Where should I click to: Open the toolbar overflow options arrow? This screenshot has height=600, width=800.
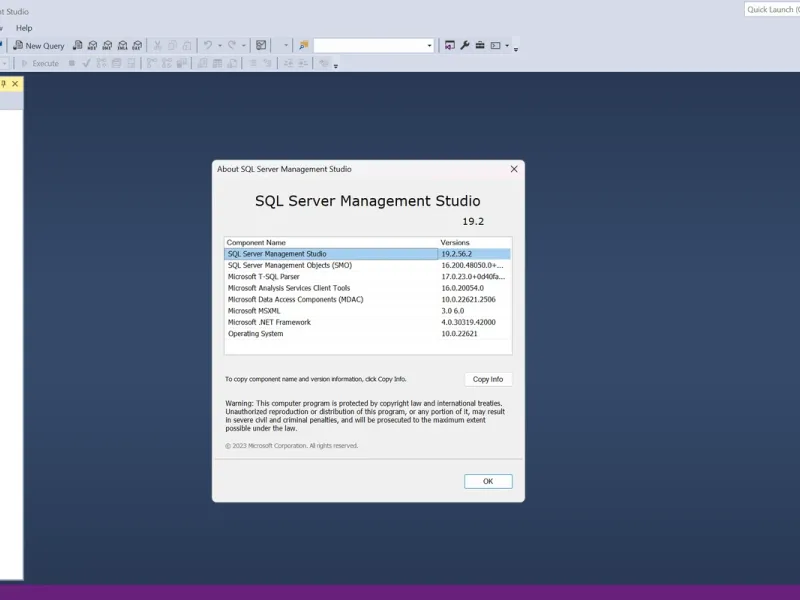pyautogui.click(x=516, y=49)
